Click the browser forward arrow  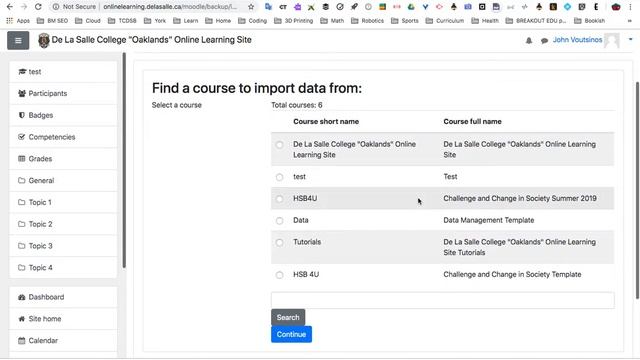pyautogui.click(x=24, y=7)
